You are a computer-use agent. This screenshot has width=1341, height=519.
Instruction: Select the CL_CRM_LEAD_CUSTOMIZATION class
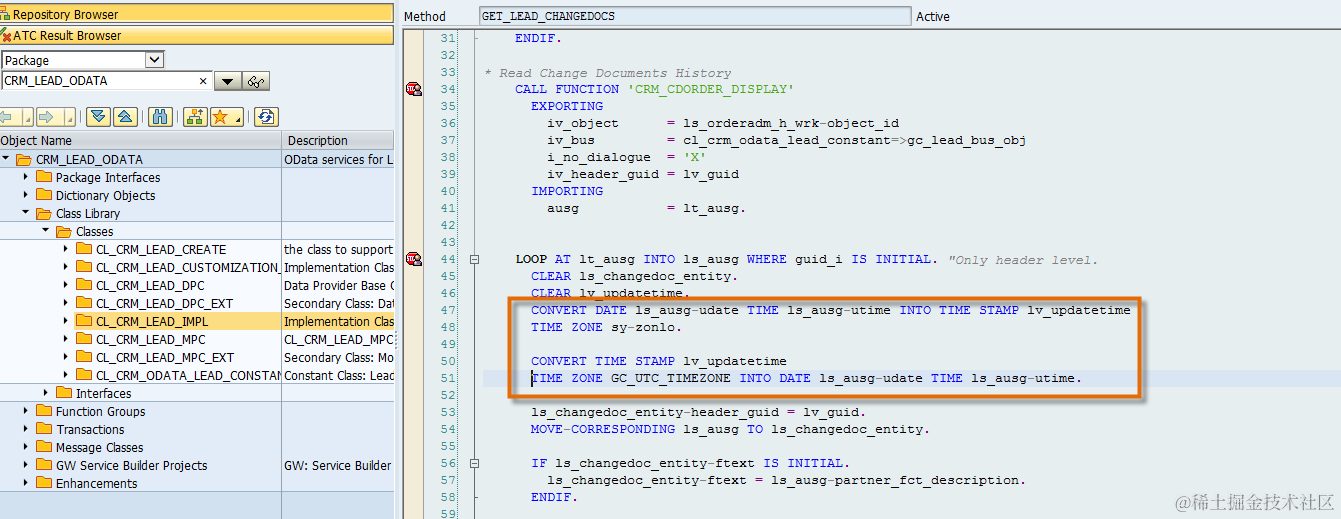pos(187,267)
